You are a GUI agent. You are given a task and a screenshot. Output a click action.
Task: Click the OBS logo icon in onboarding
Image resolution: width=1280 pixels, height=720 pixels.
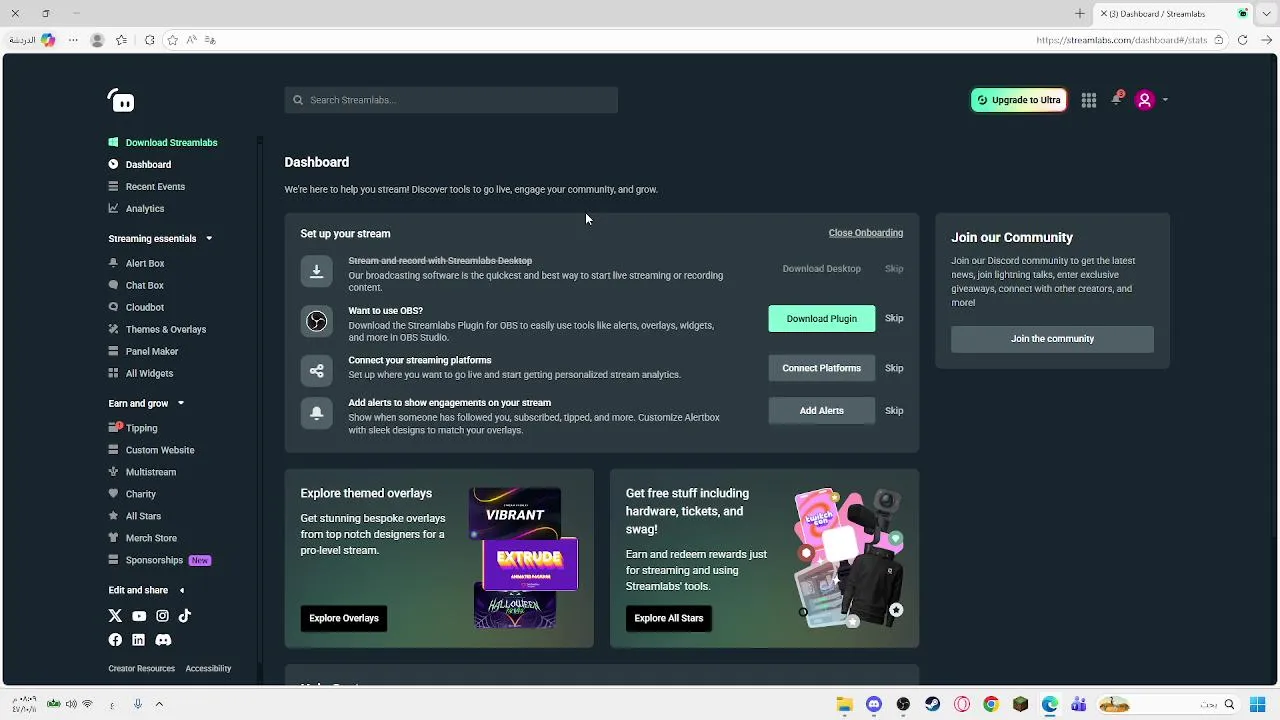316,321
